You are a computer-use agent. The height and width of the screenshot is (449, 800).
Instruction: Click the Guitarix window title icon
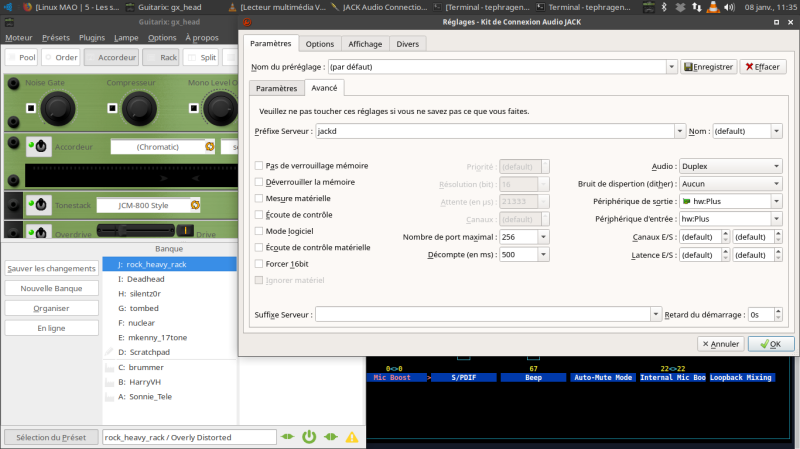point(9,22)
